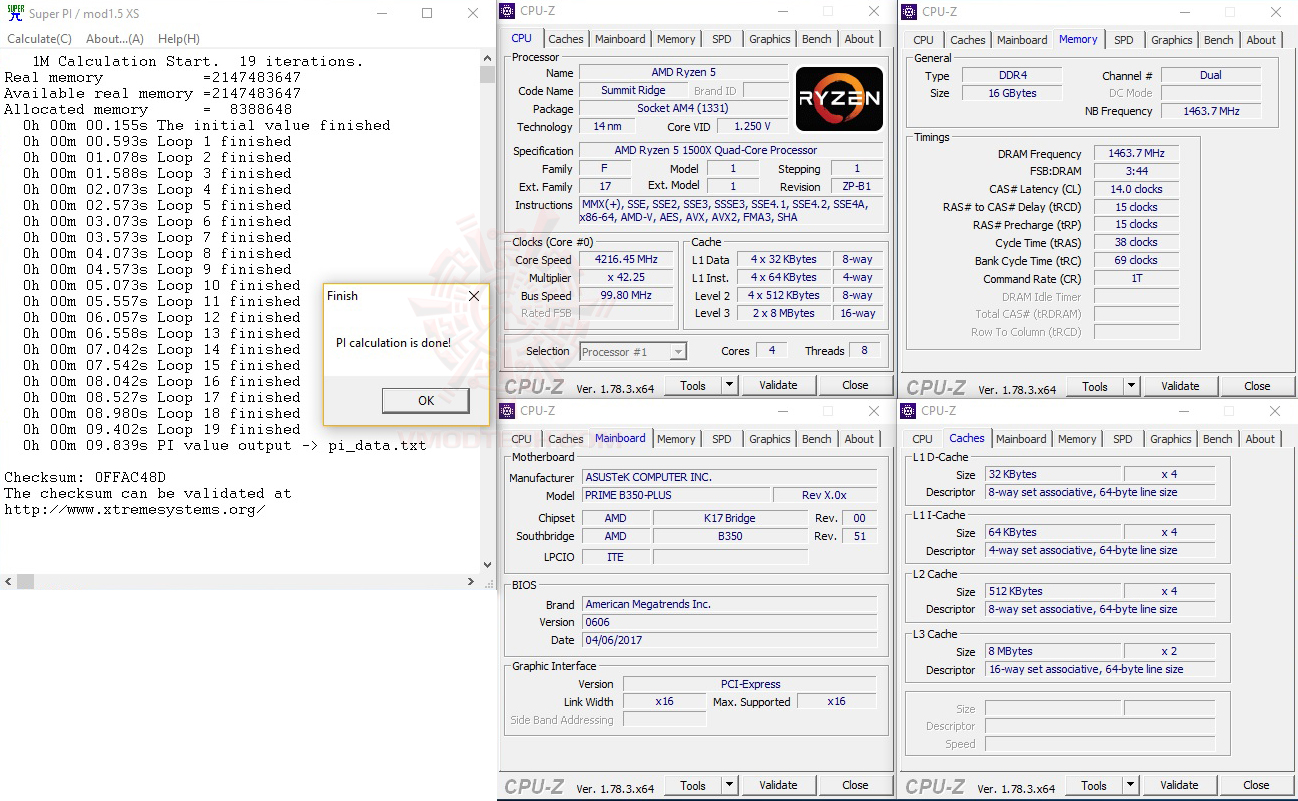Open the Bench tab in CPU-Z

pyautogui.click(x=816, y=38)
